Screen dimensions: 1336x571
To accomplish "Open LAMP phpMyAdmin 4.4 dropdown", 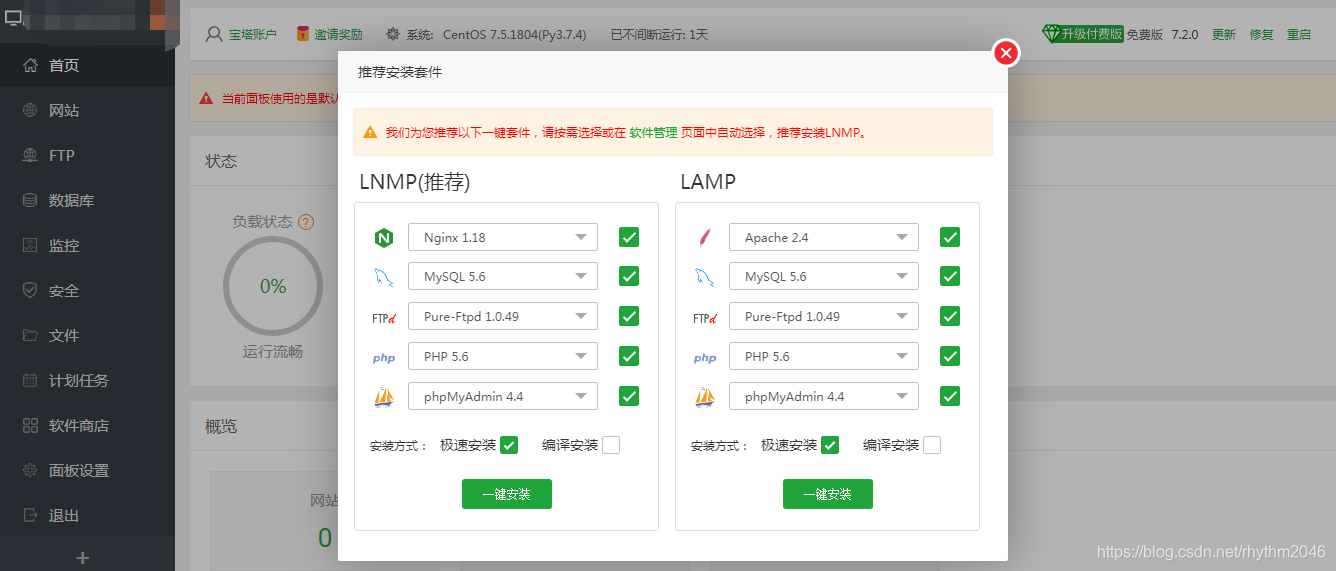I will click(824, 396).
